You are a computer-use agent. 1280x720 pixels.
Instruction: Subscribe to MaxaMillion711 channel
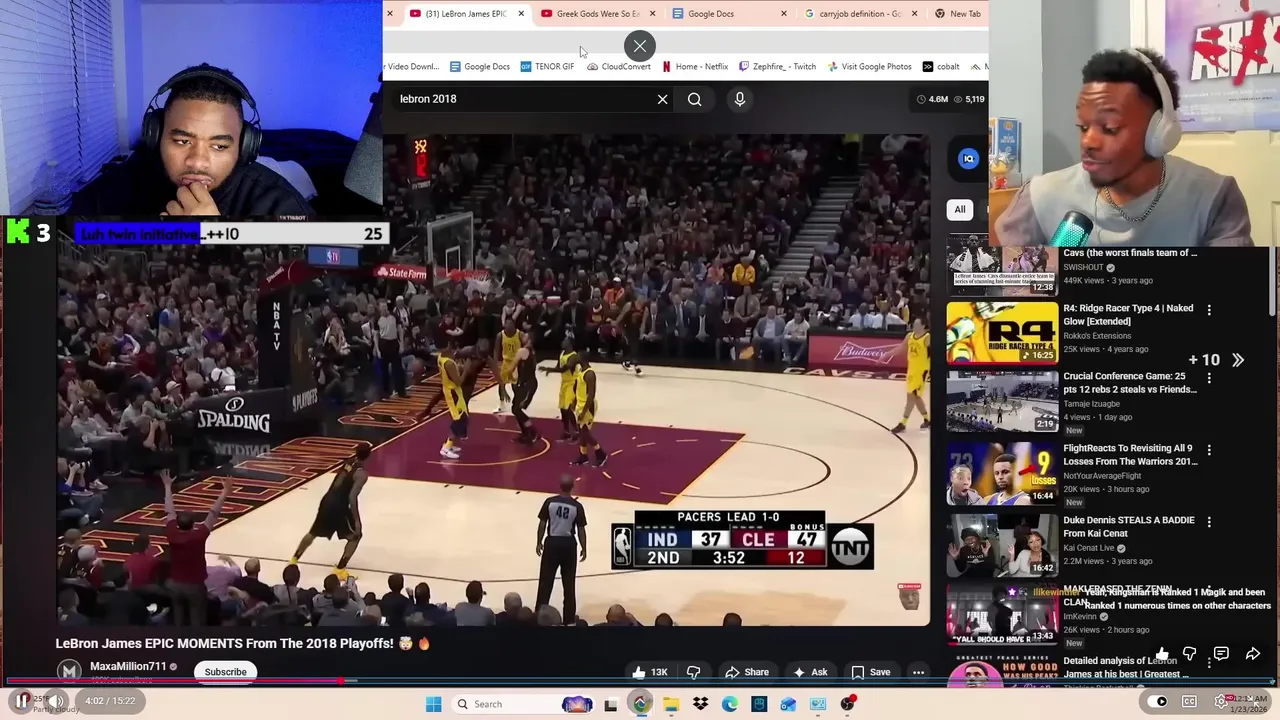[225, 672]
